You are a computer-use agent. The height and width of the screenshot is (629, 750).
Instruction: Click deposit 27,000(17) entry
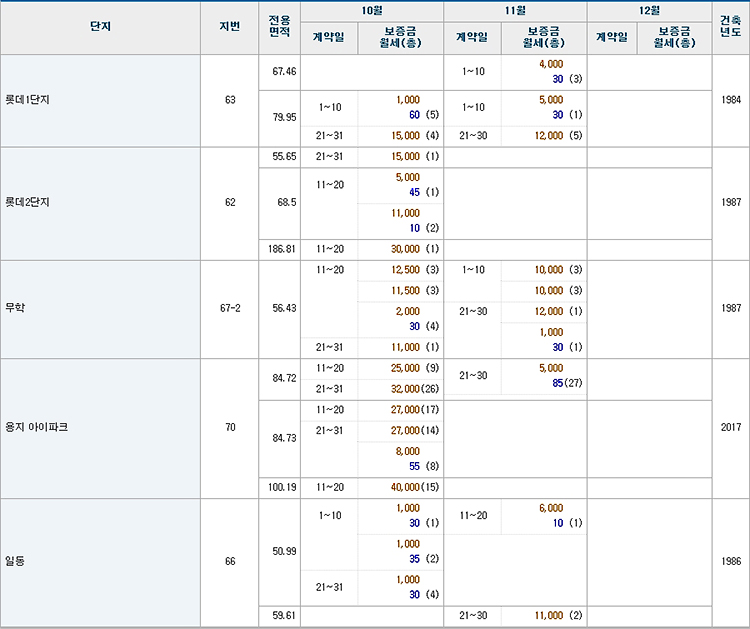tap(415, 410)
